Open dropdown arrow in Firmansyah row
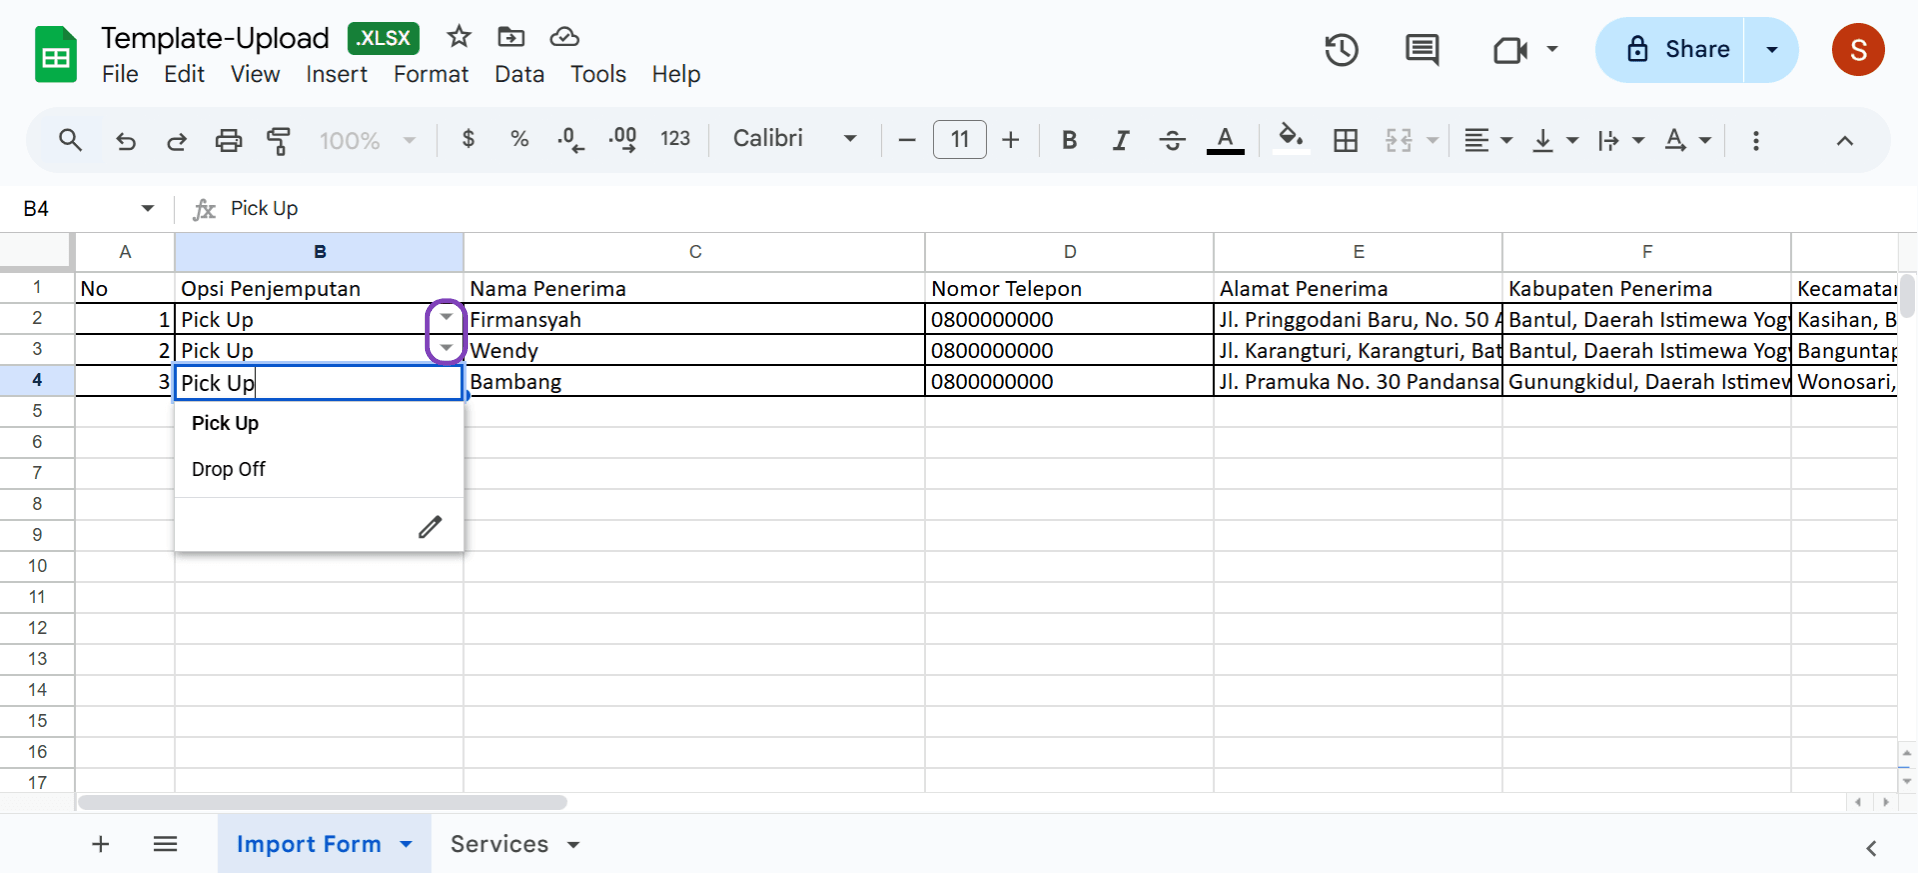The image size is (1920, 875). 446,318
